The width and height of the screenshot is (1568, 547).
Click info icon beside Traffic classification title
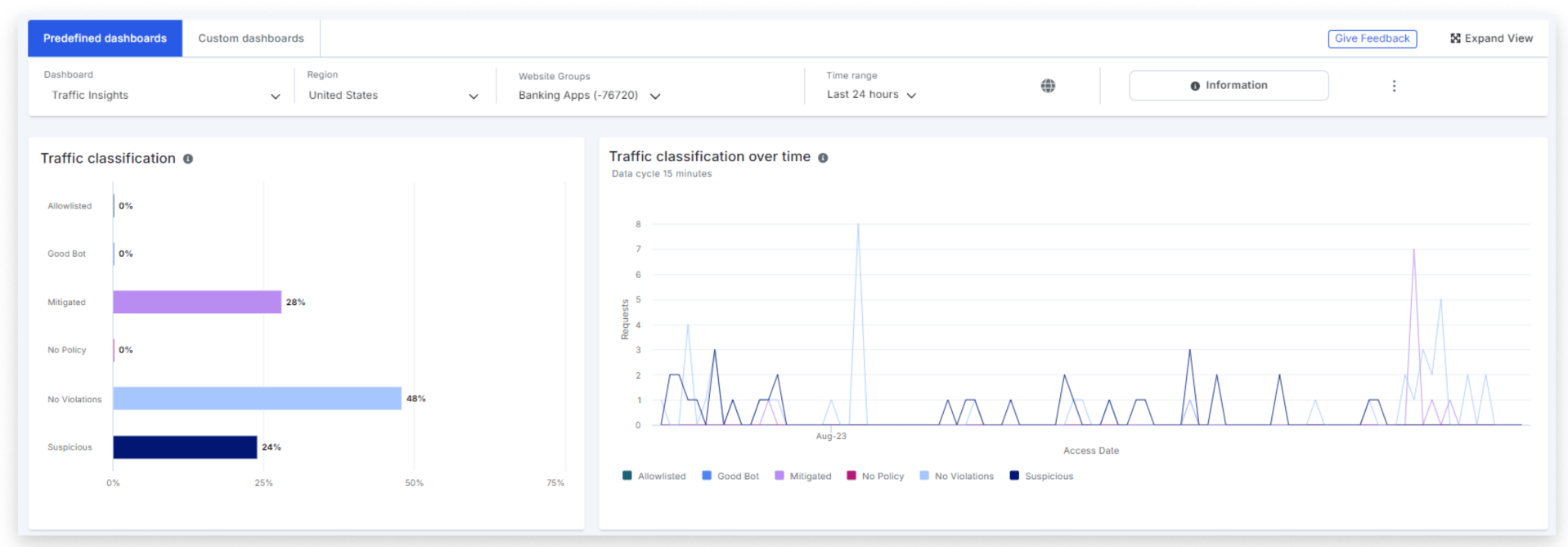pos(188,159)
